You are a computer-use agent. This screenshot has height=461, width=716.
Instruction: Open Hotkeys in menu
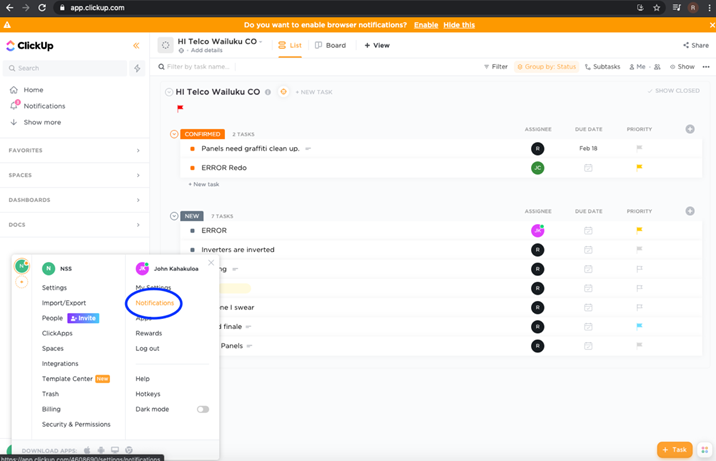(147, 394)
